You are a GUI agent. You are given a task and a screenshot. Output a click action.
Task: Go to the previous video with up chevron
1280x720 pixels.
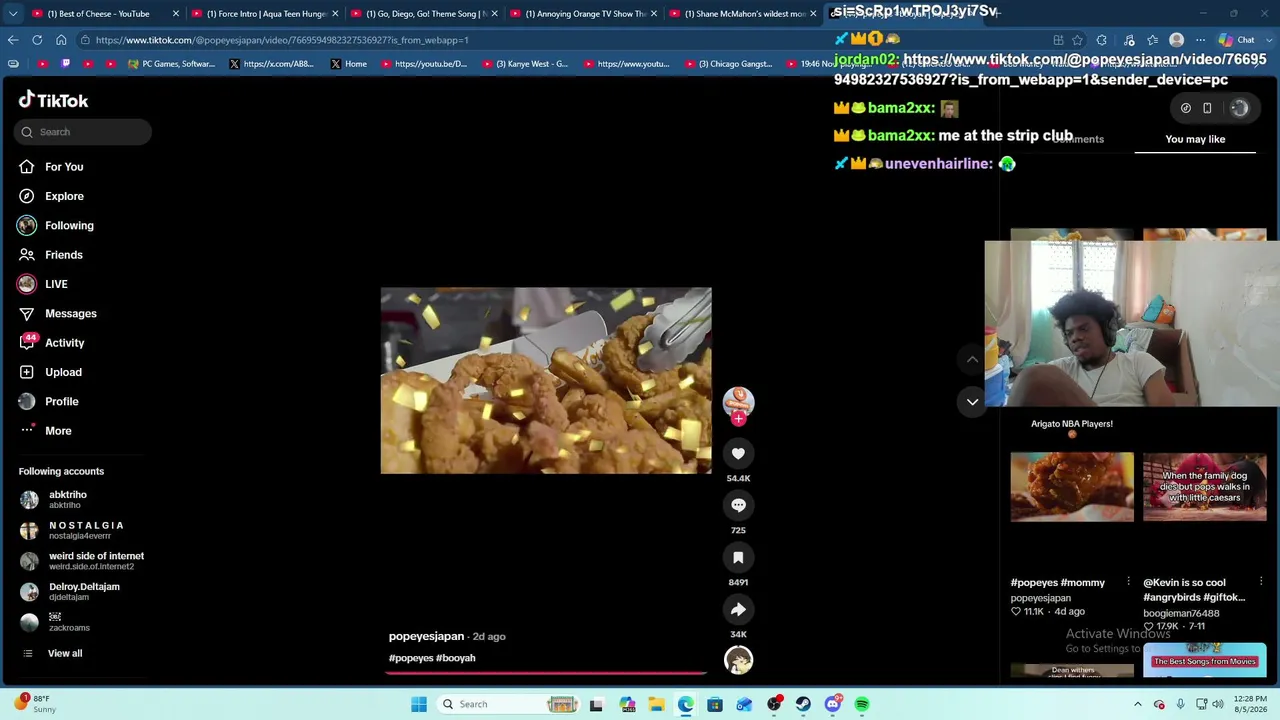tap(972, 359)
